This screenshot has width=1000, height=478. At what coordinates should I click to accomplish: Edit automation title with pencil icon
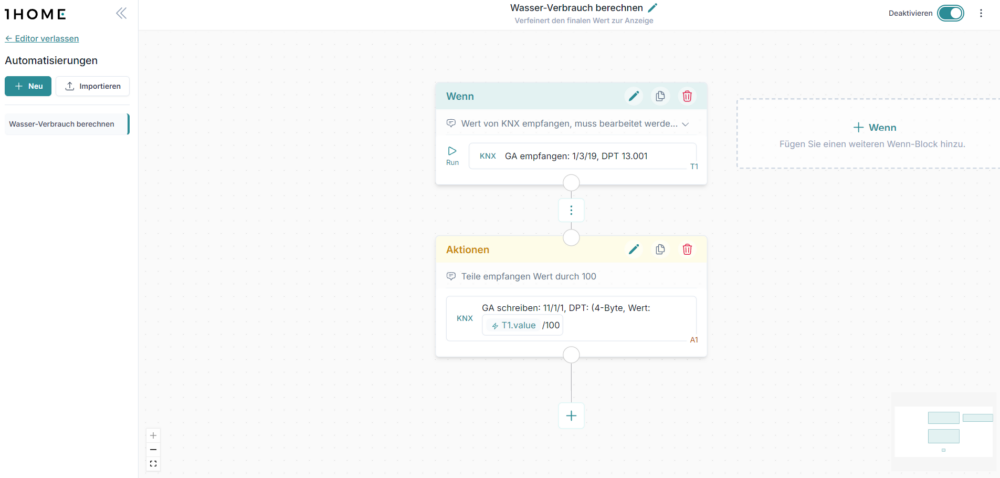point(652,8)
